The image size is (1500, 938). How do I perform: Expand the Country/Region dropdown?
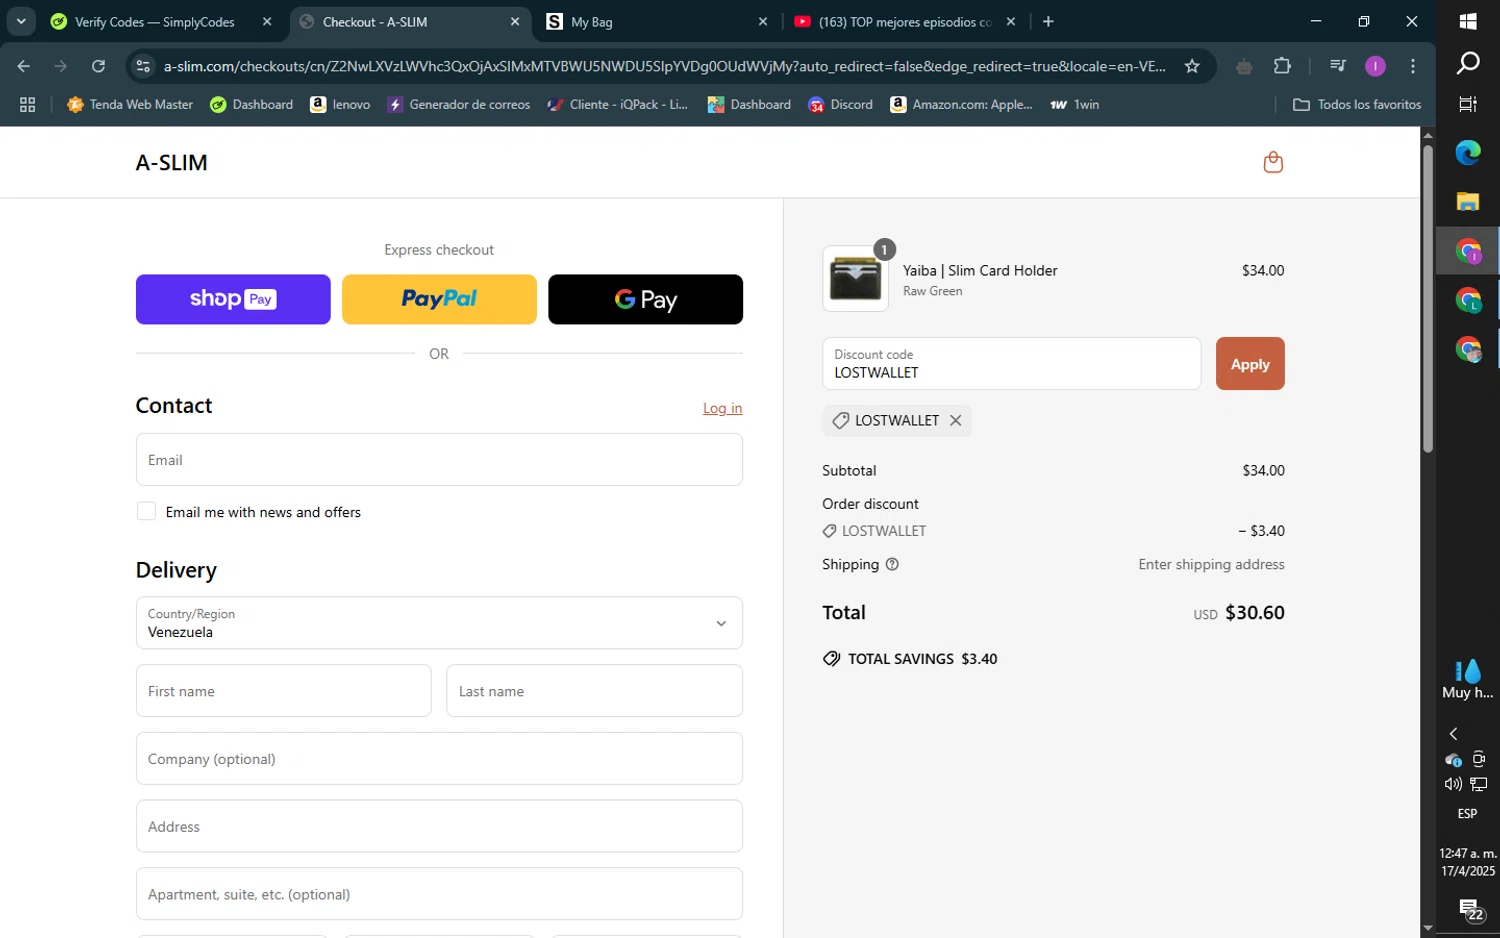click(x=439, y=623)
